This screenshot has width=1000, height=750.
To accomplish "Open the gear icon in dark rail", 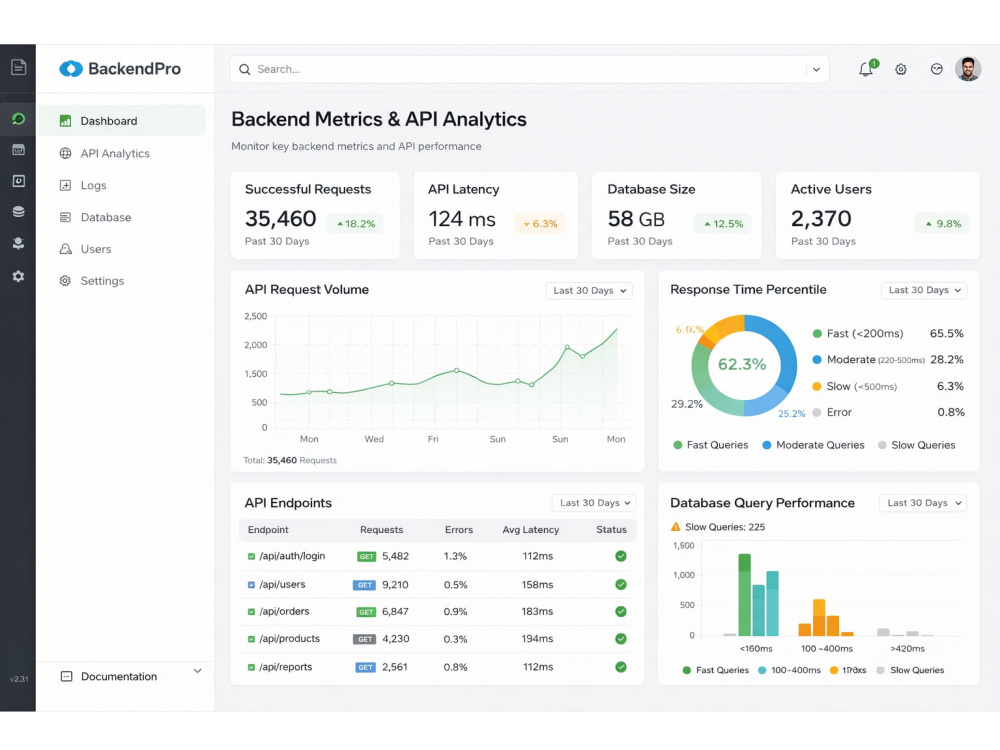I will coord(18,276).
